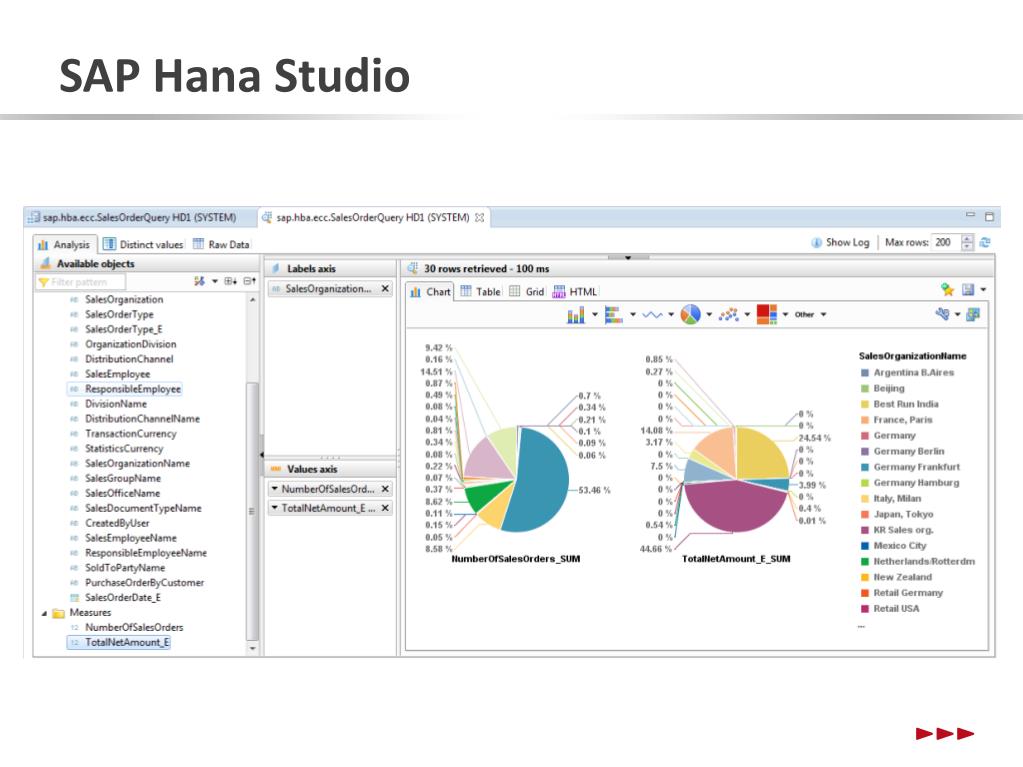Viewport: 1023px width, 767px height.
Task: Click the Available objects header icon
Action: pos(46,263)
